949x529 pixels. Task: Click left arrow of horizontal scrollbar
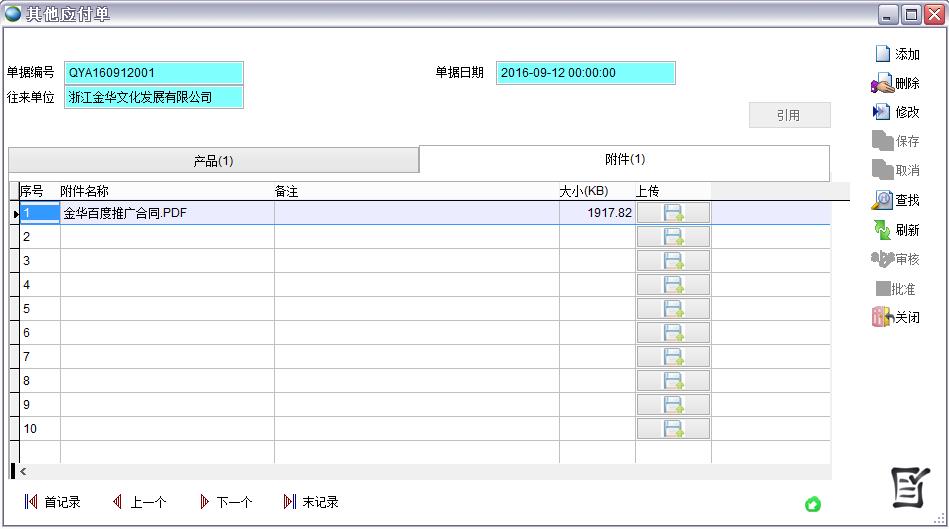[x=23, y=471]
